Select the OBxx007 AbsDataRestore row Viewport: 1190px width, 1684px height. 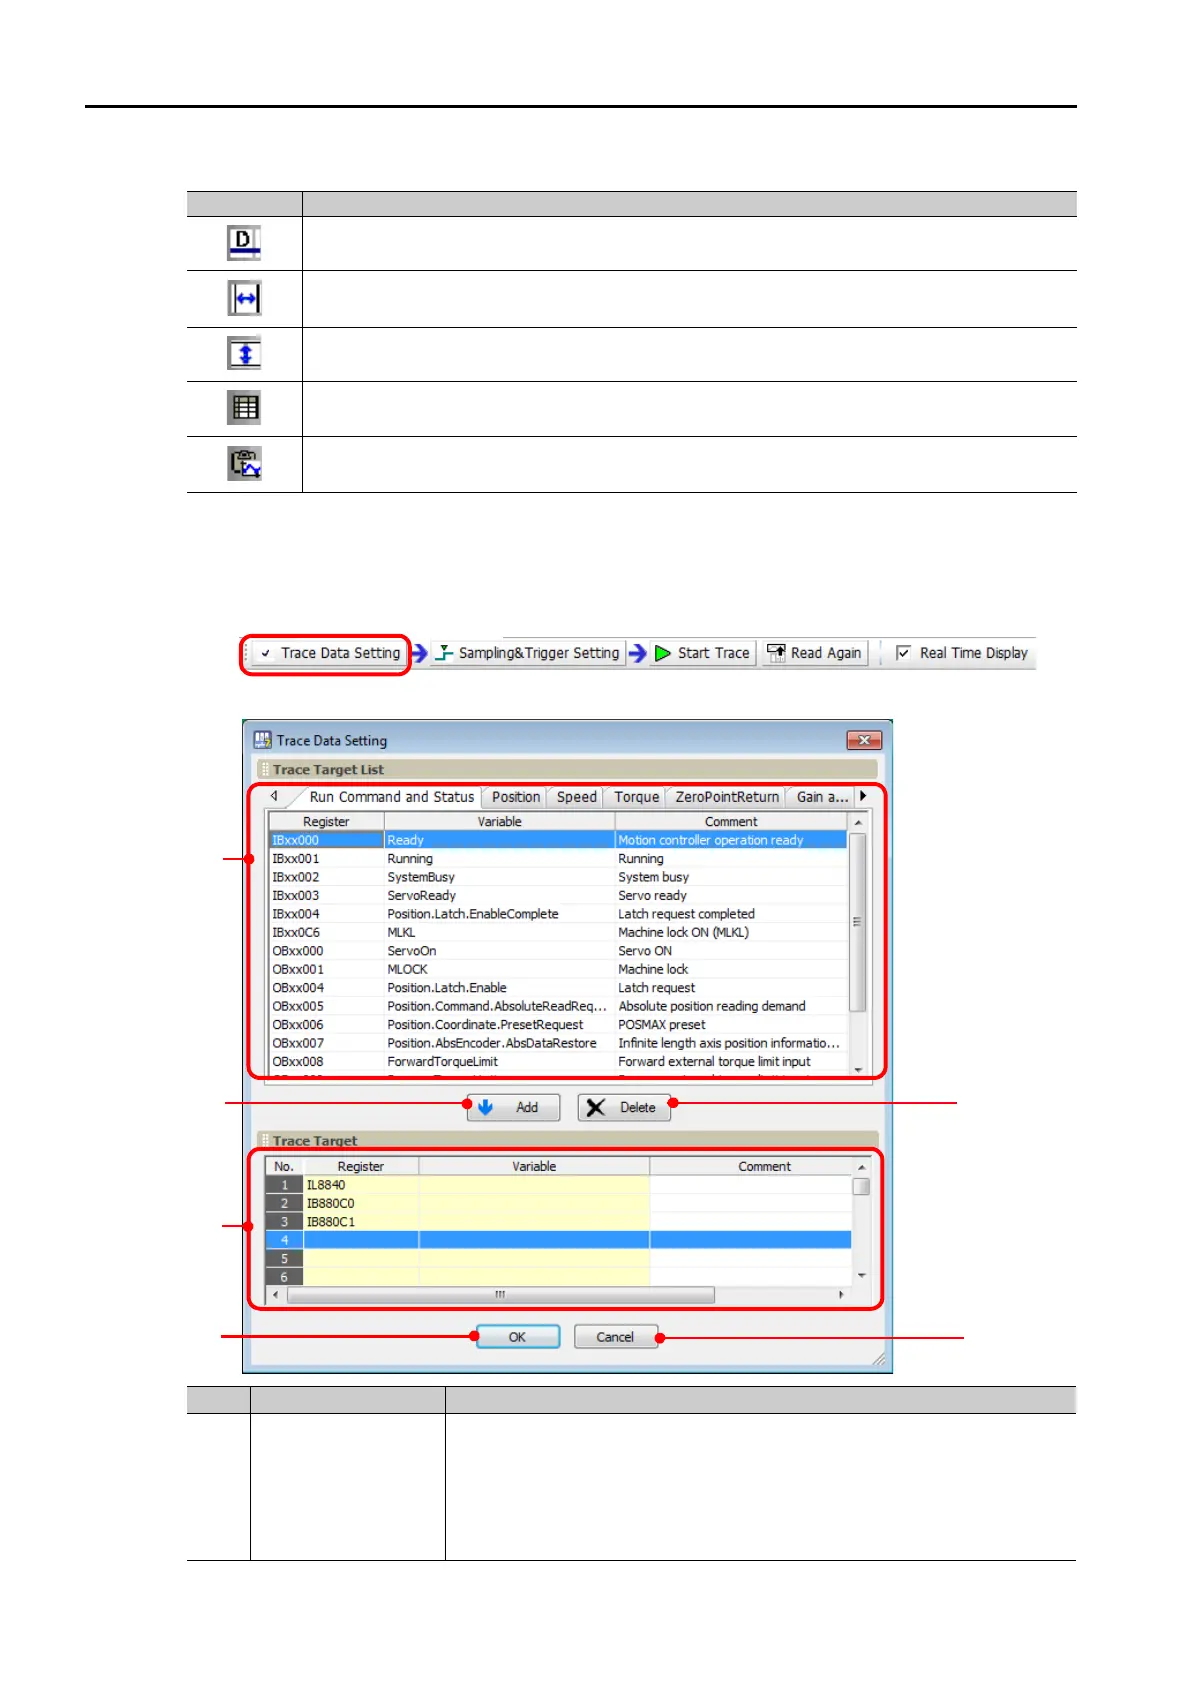coord(558,1043)
